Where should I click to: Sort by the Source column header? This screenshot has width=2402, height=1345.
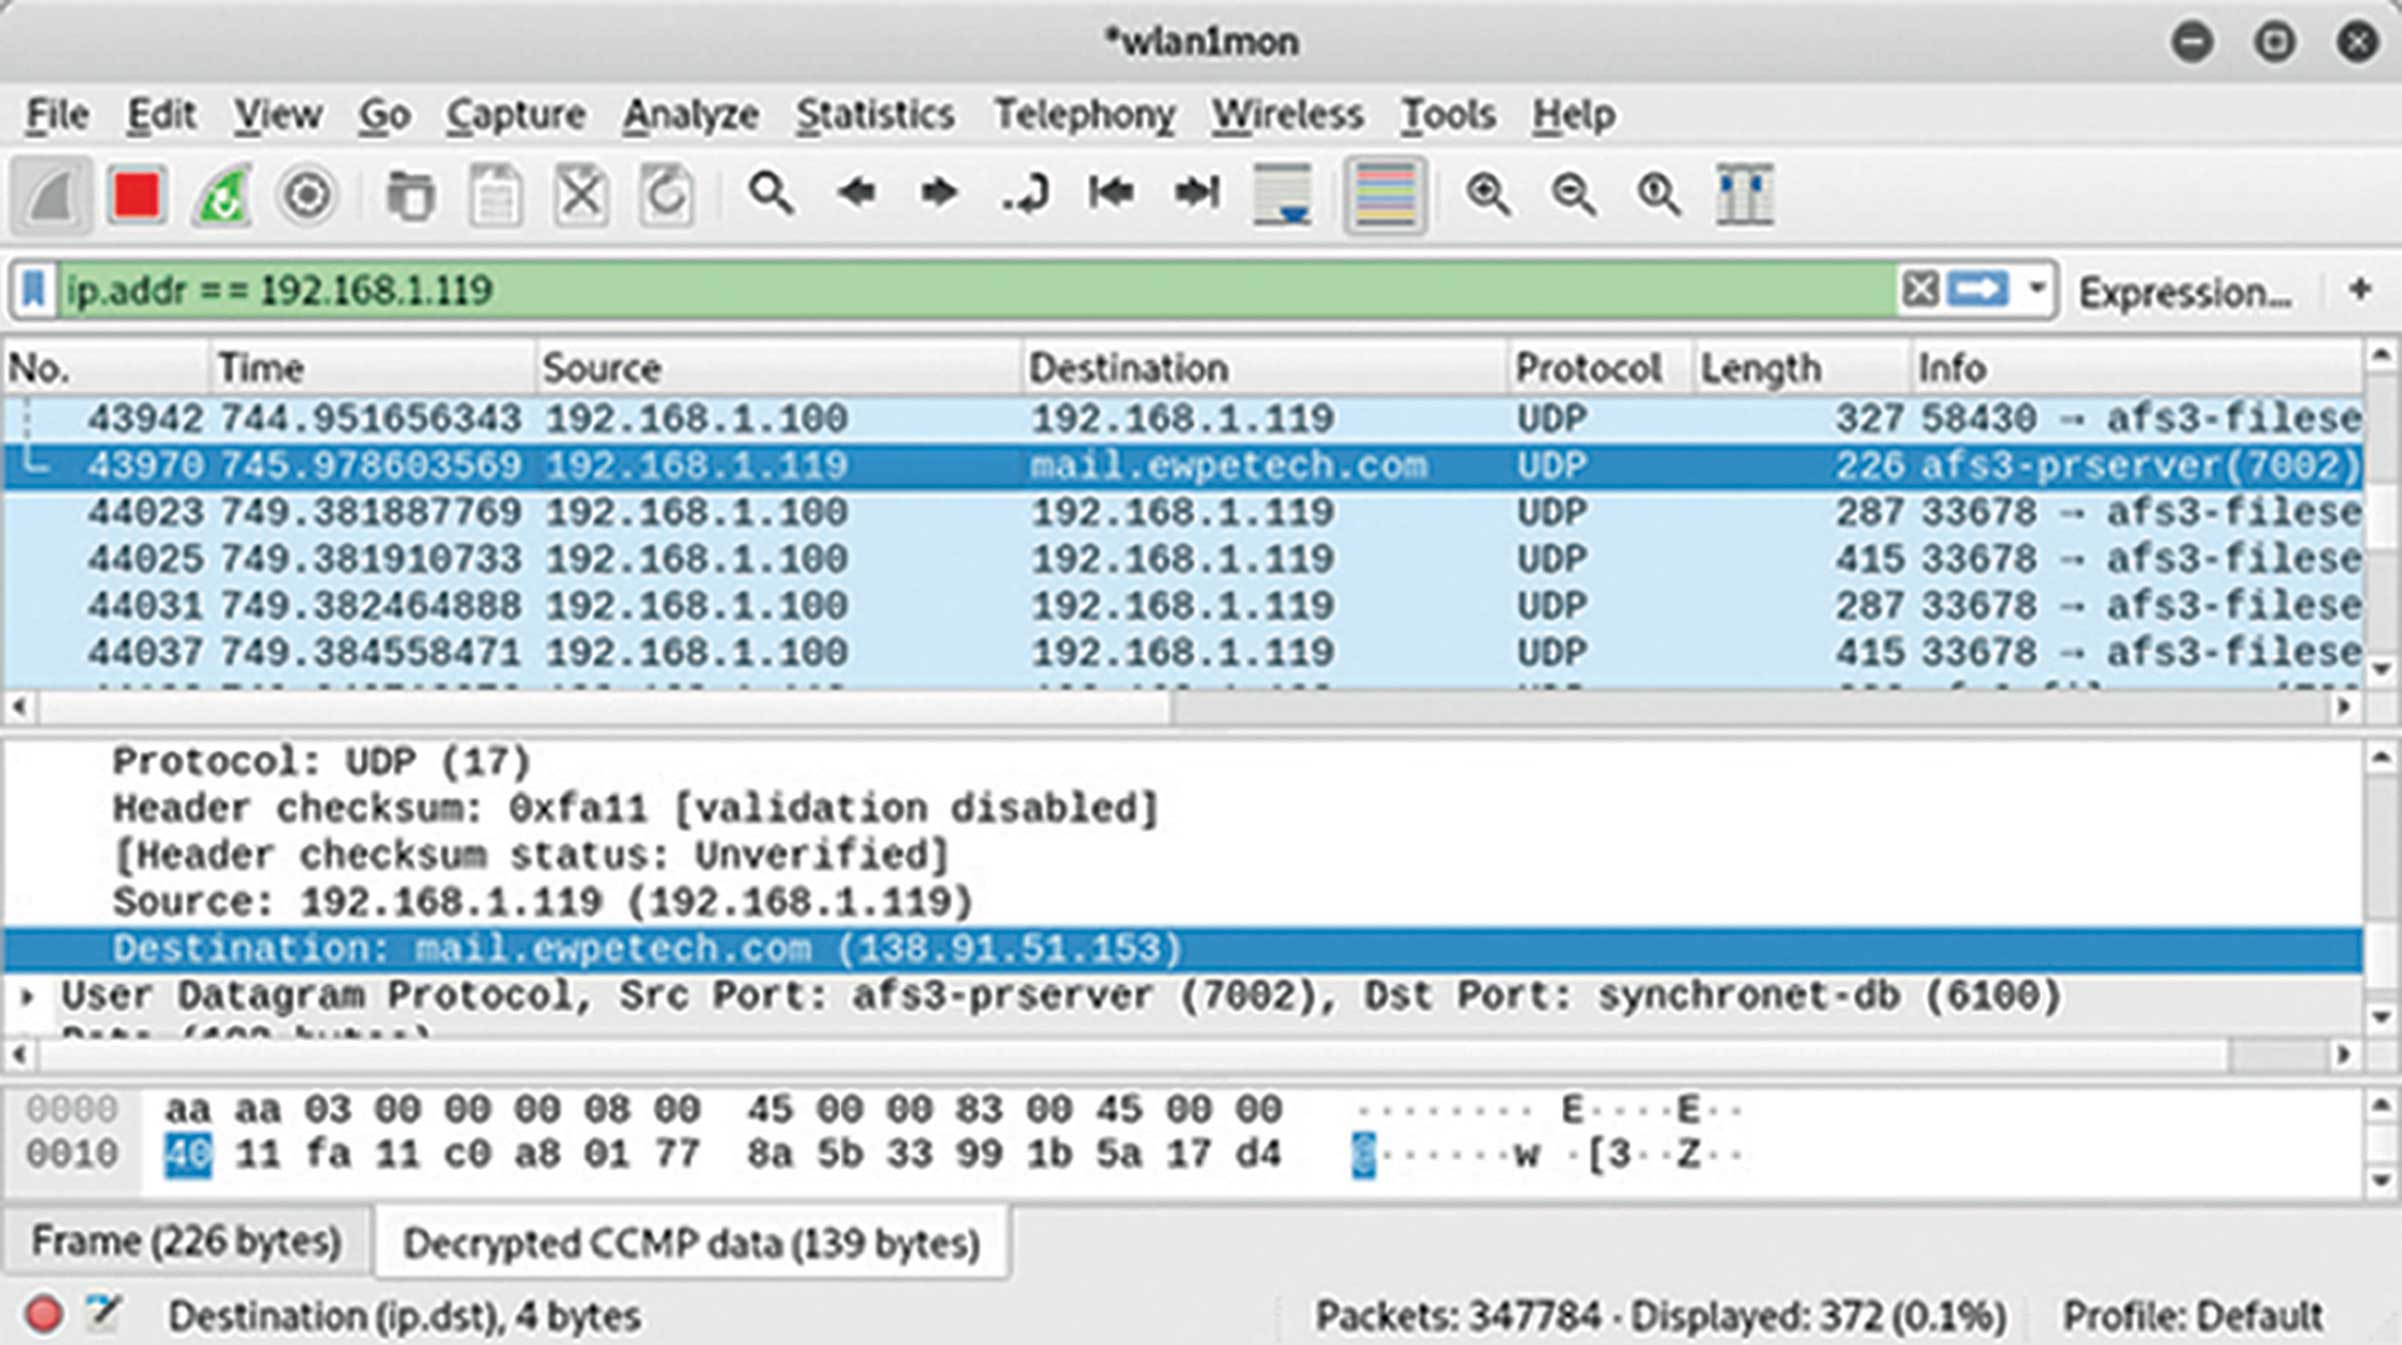click(778, 368)
